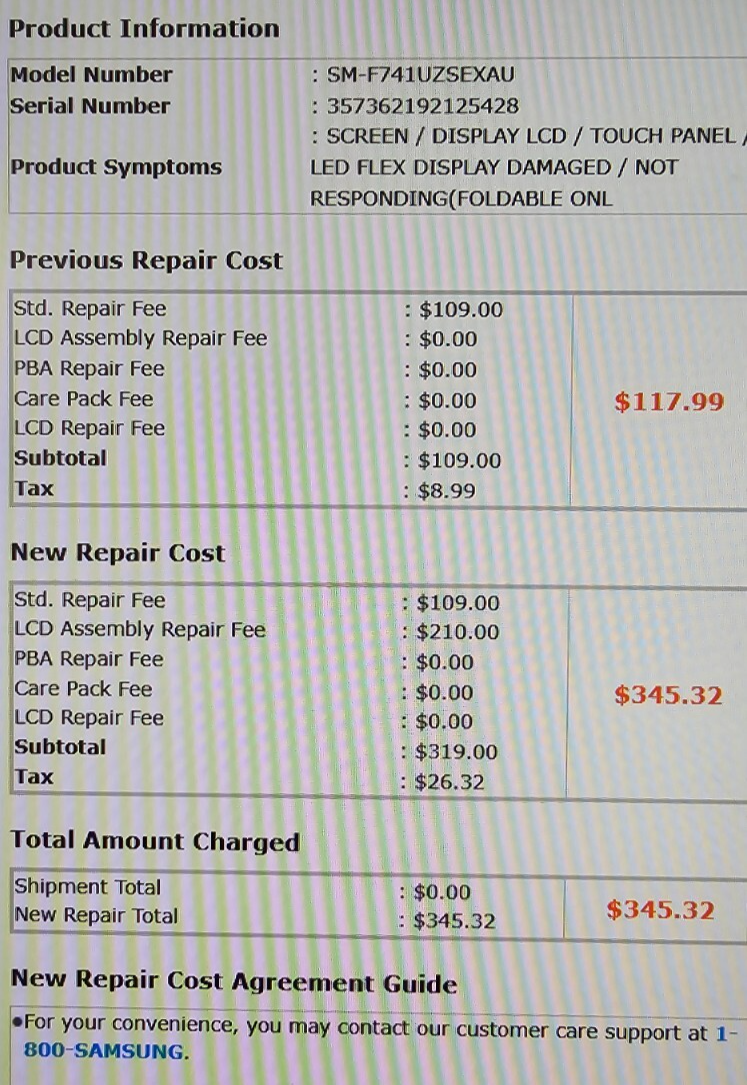747x1085 pixels.
Task: Click the red $345.32 total amount charged
Action: pos(661,909)
